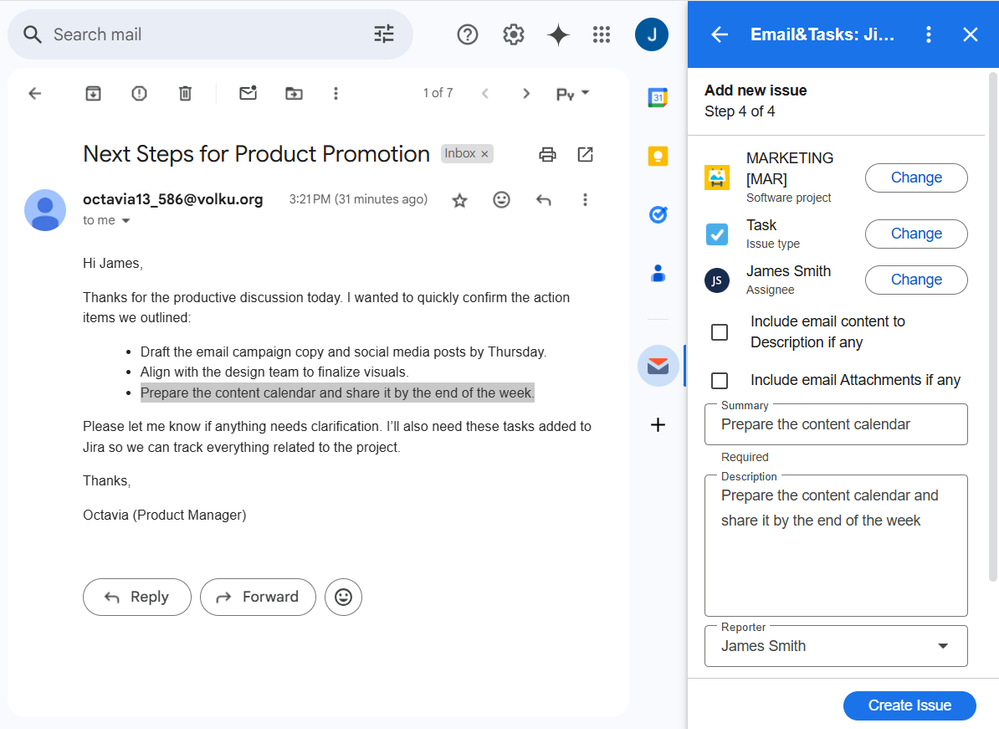Mark email as unread
The height and width of the screenshot is (729, 999).
coord(248,93)
